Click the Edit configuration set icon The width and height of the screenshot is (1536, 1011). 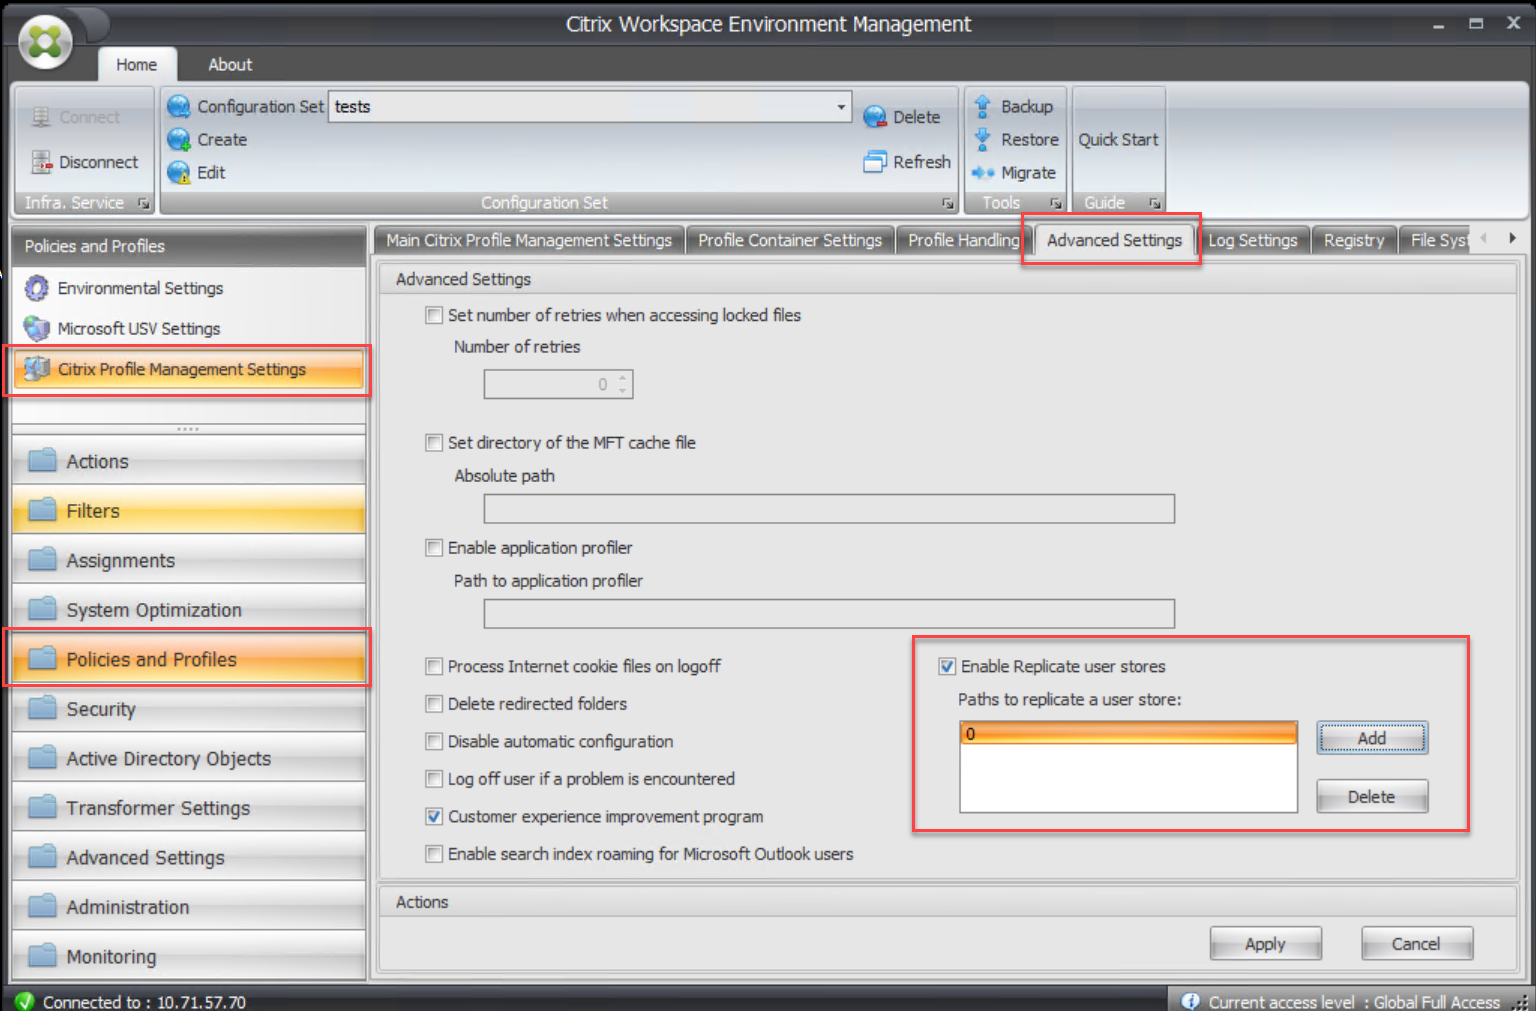tap(179, 173)
